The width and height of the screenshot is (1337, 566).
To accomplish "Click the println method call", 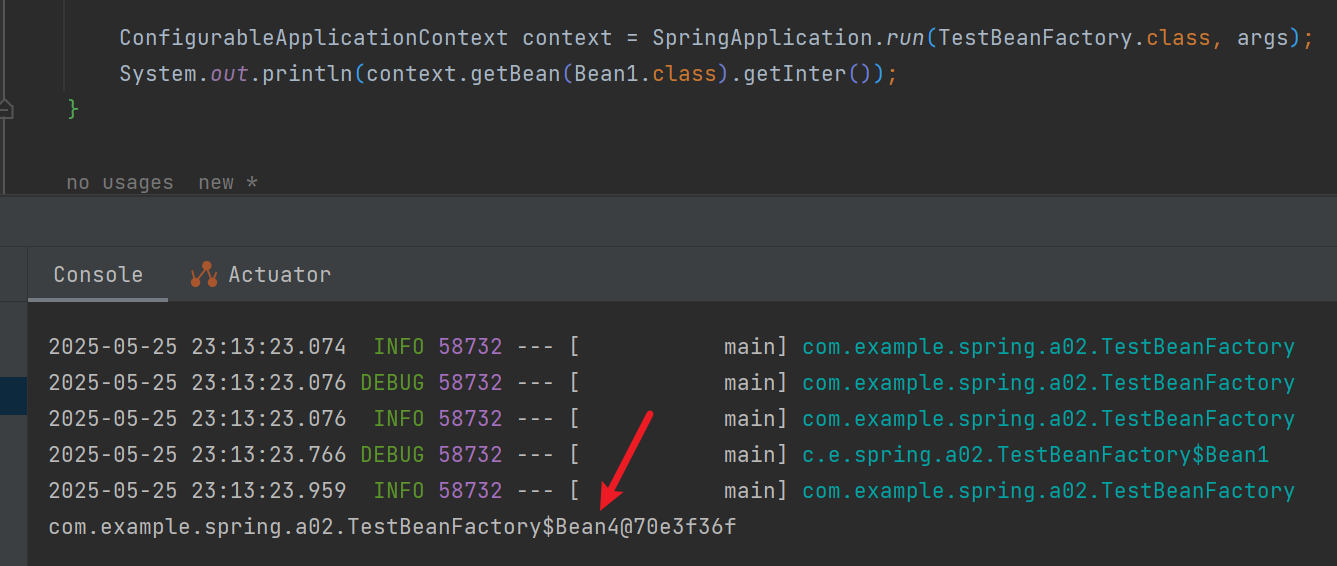I will pos(308,74).
